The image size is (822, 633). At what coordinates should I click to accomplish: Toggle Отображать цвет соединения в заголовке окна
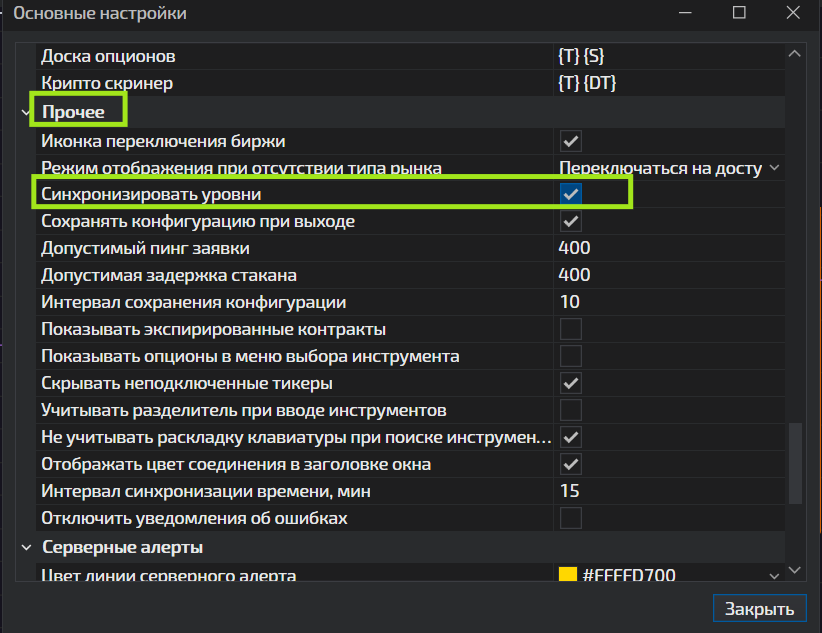571,464
